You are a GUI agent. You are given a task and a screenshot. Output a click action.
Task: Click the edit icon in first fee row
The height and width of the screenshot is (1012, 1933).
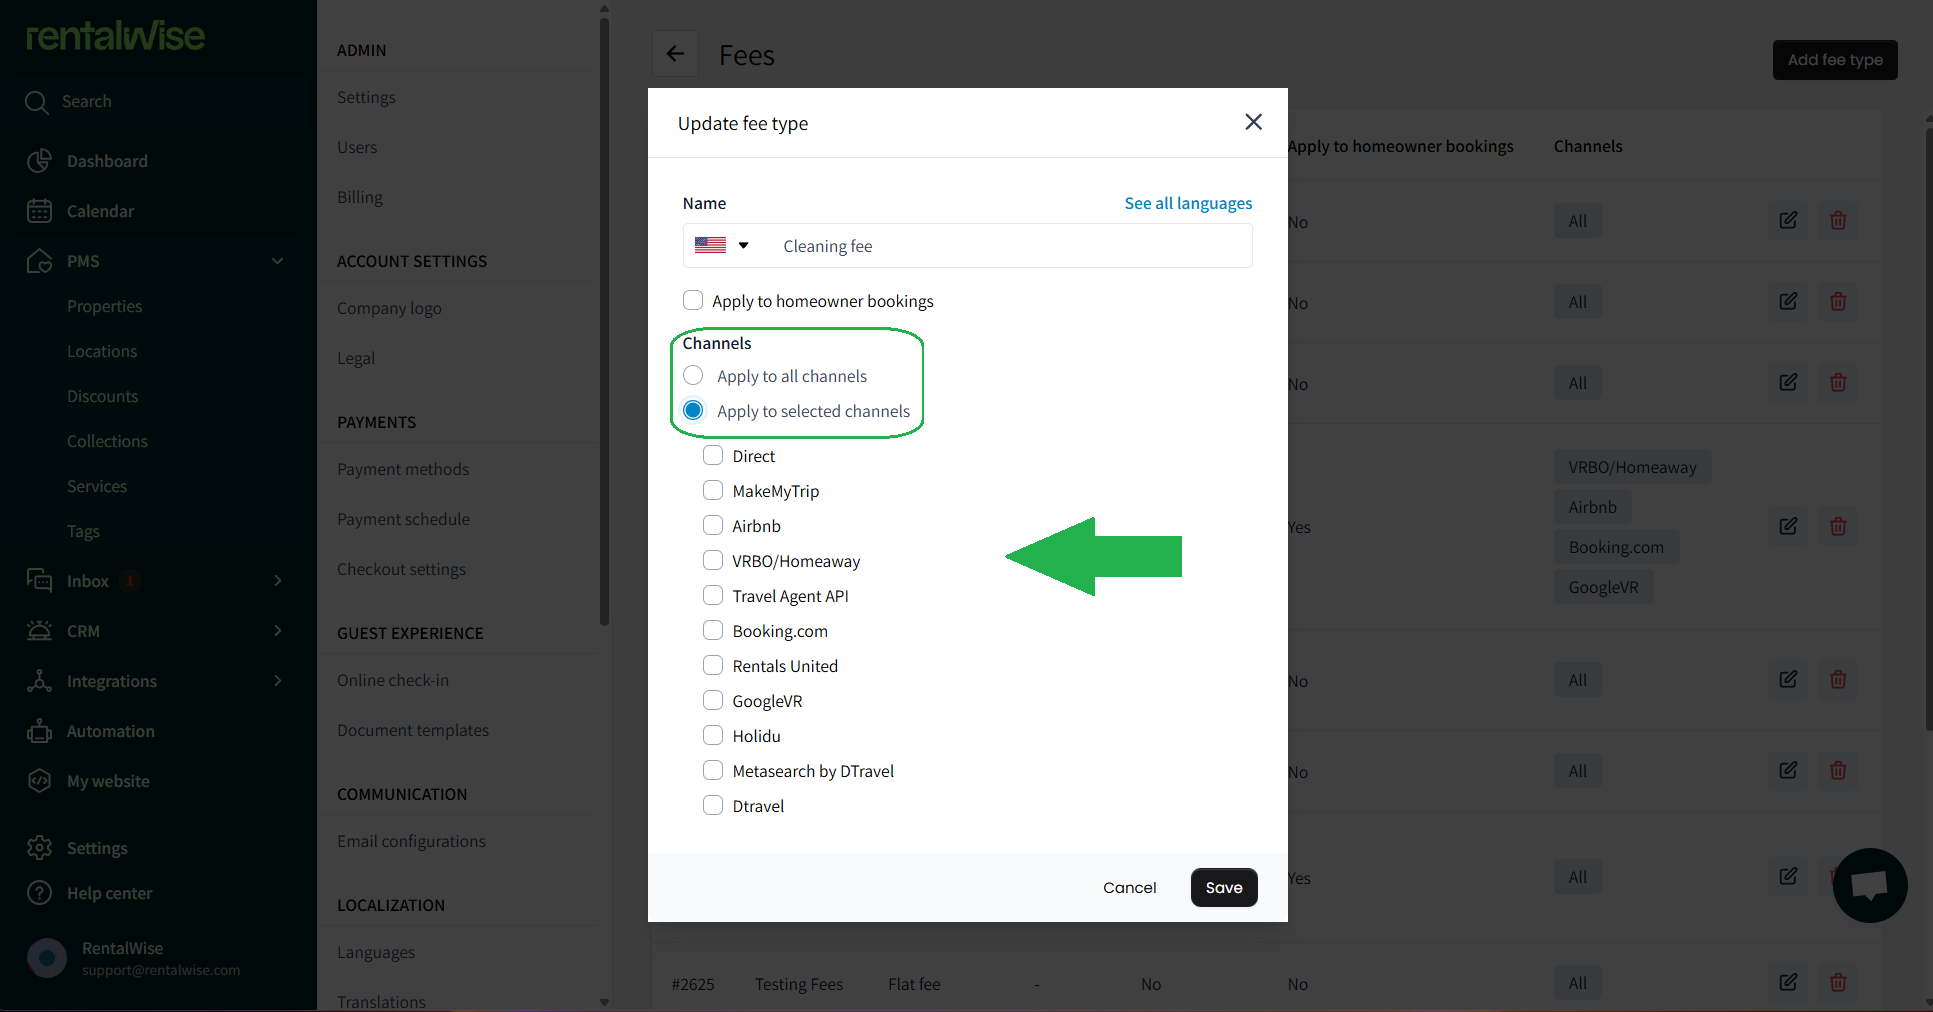point(1788,220)
